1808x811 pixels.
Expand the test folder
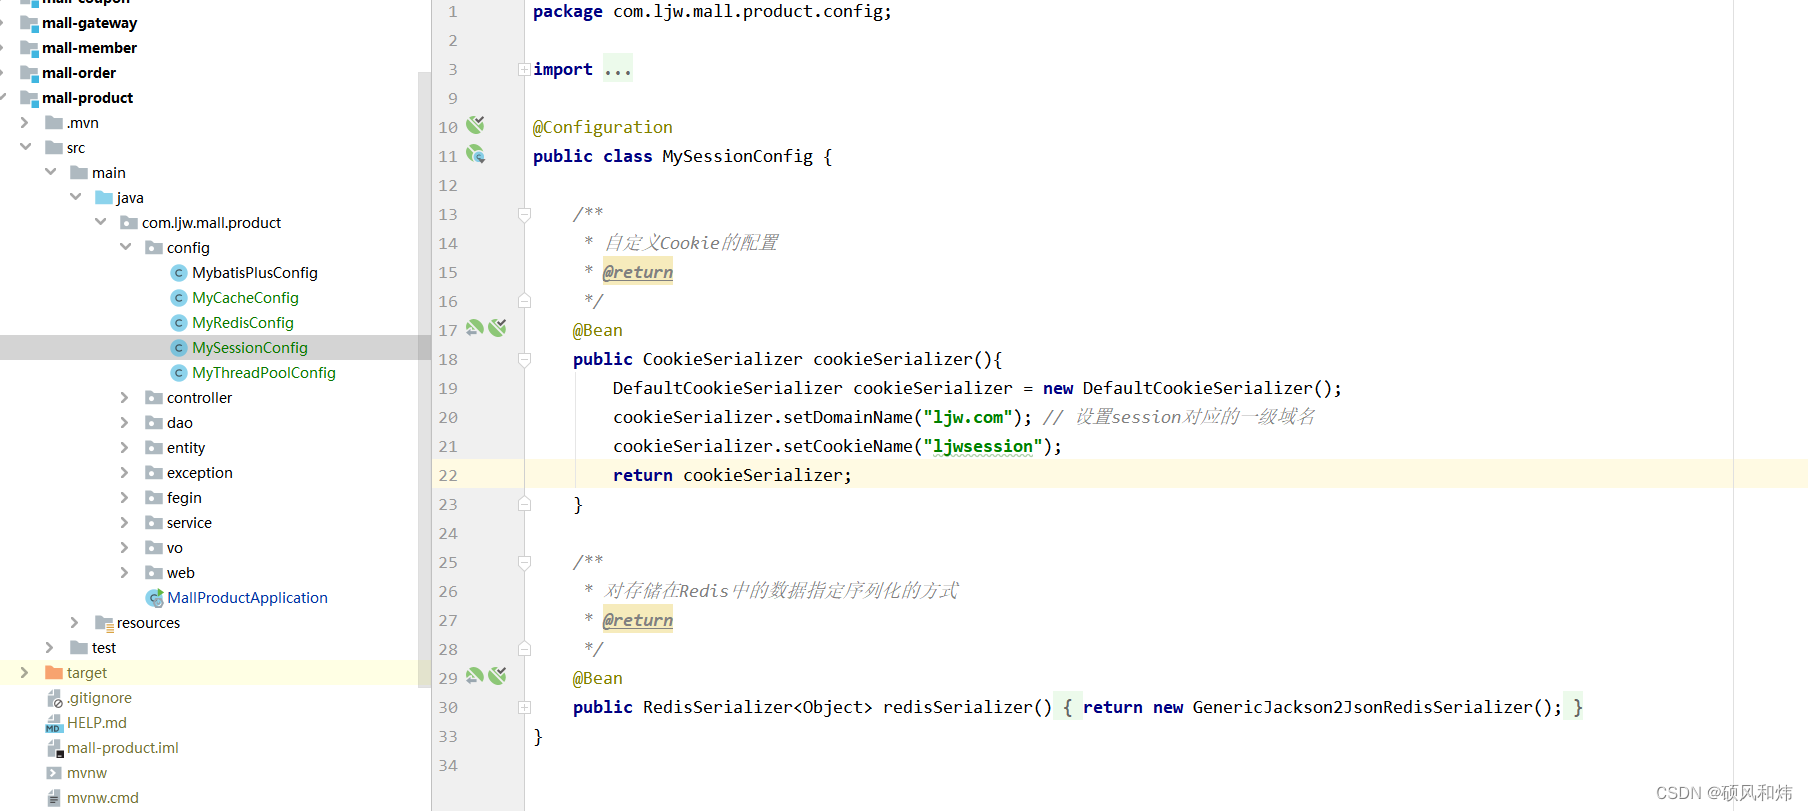tap(50, 647)
